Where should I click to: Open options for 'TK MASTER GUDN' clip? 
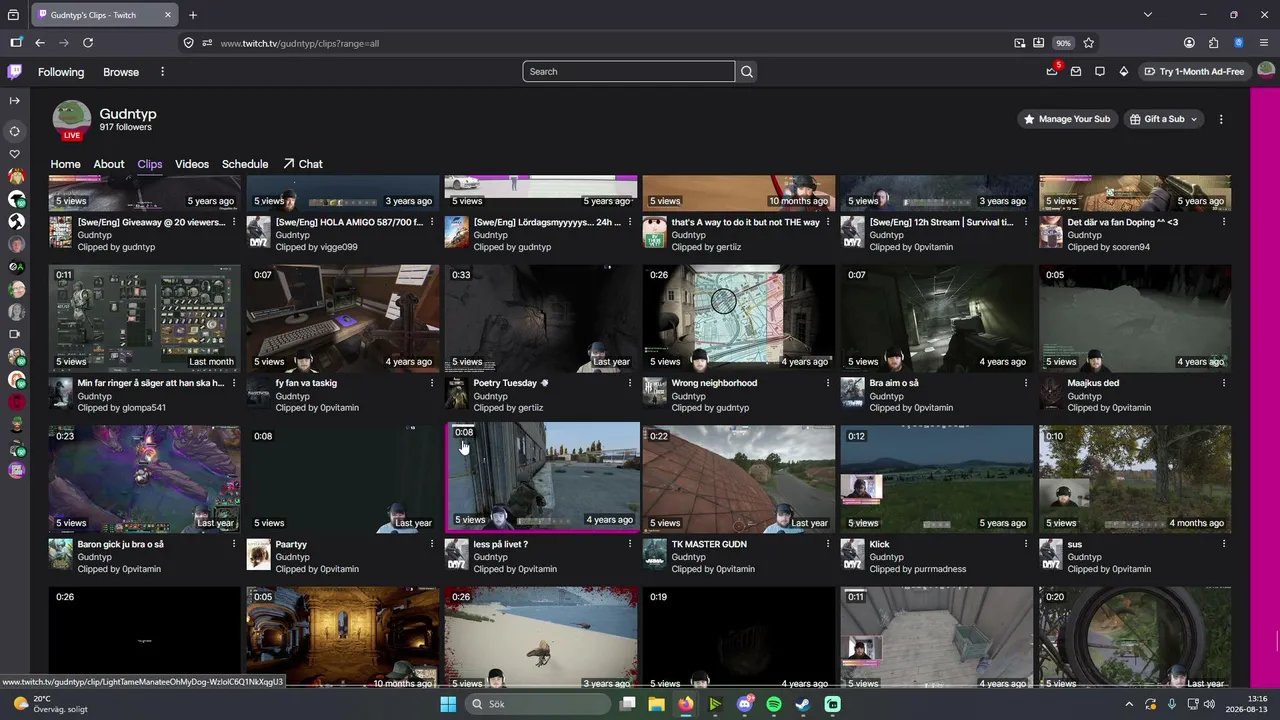tap(828, 544)
